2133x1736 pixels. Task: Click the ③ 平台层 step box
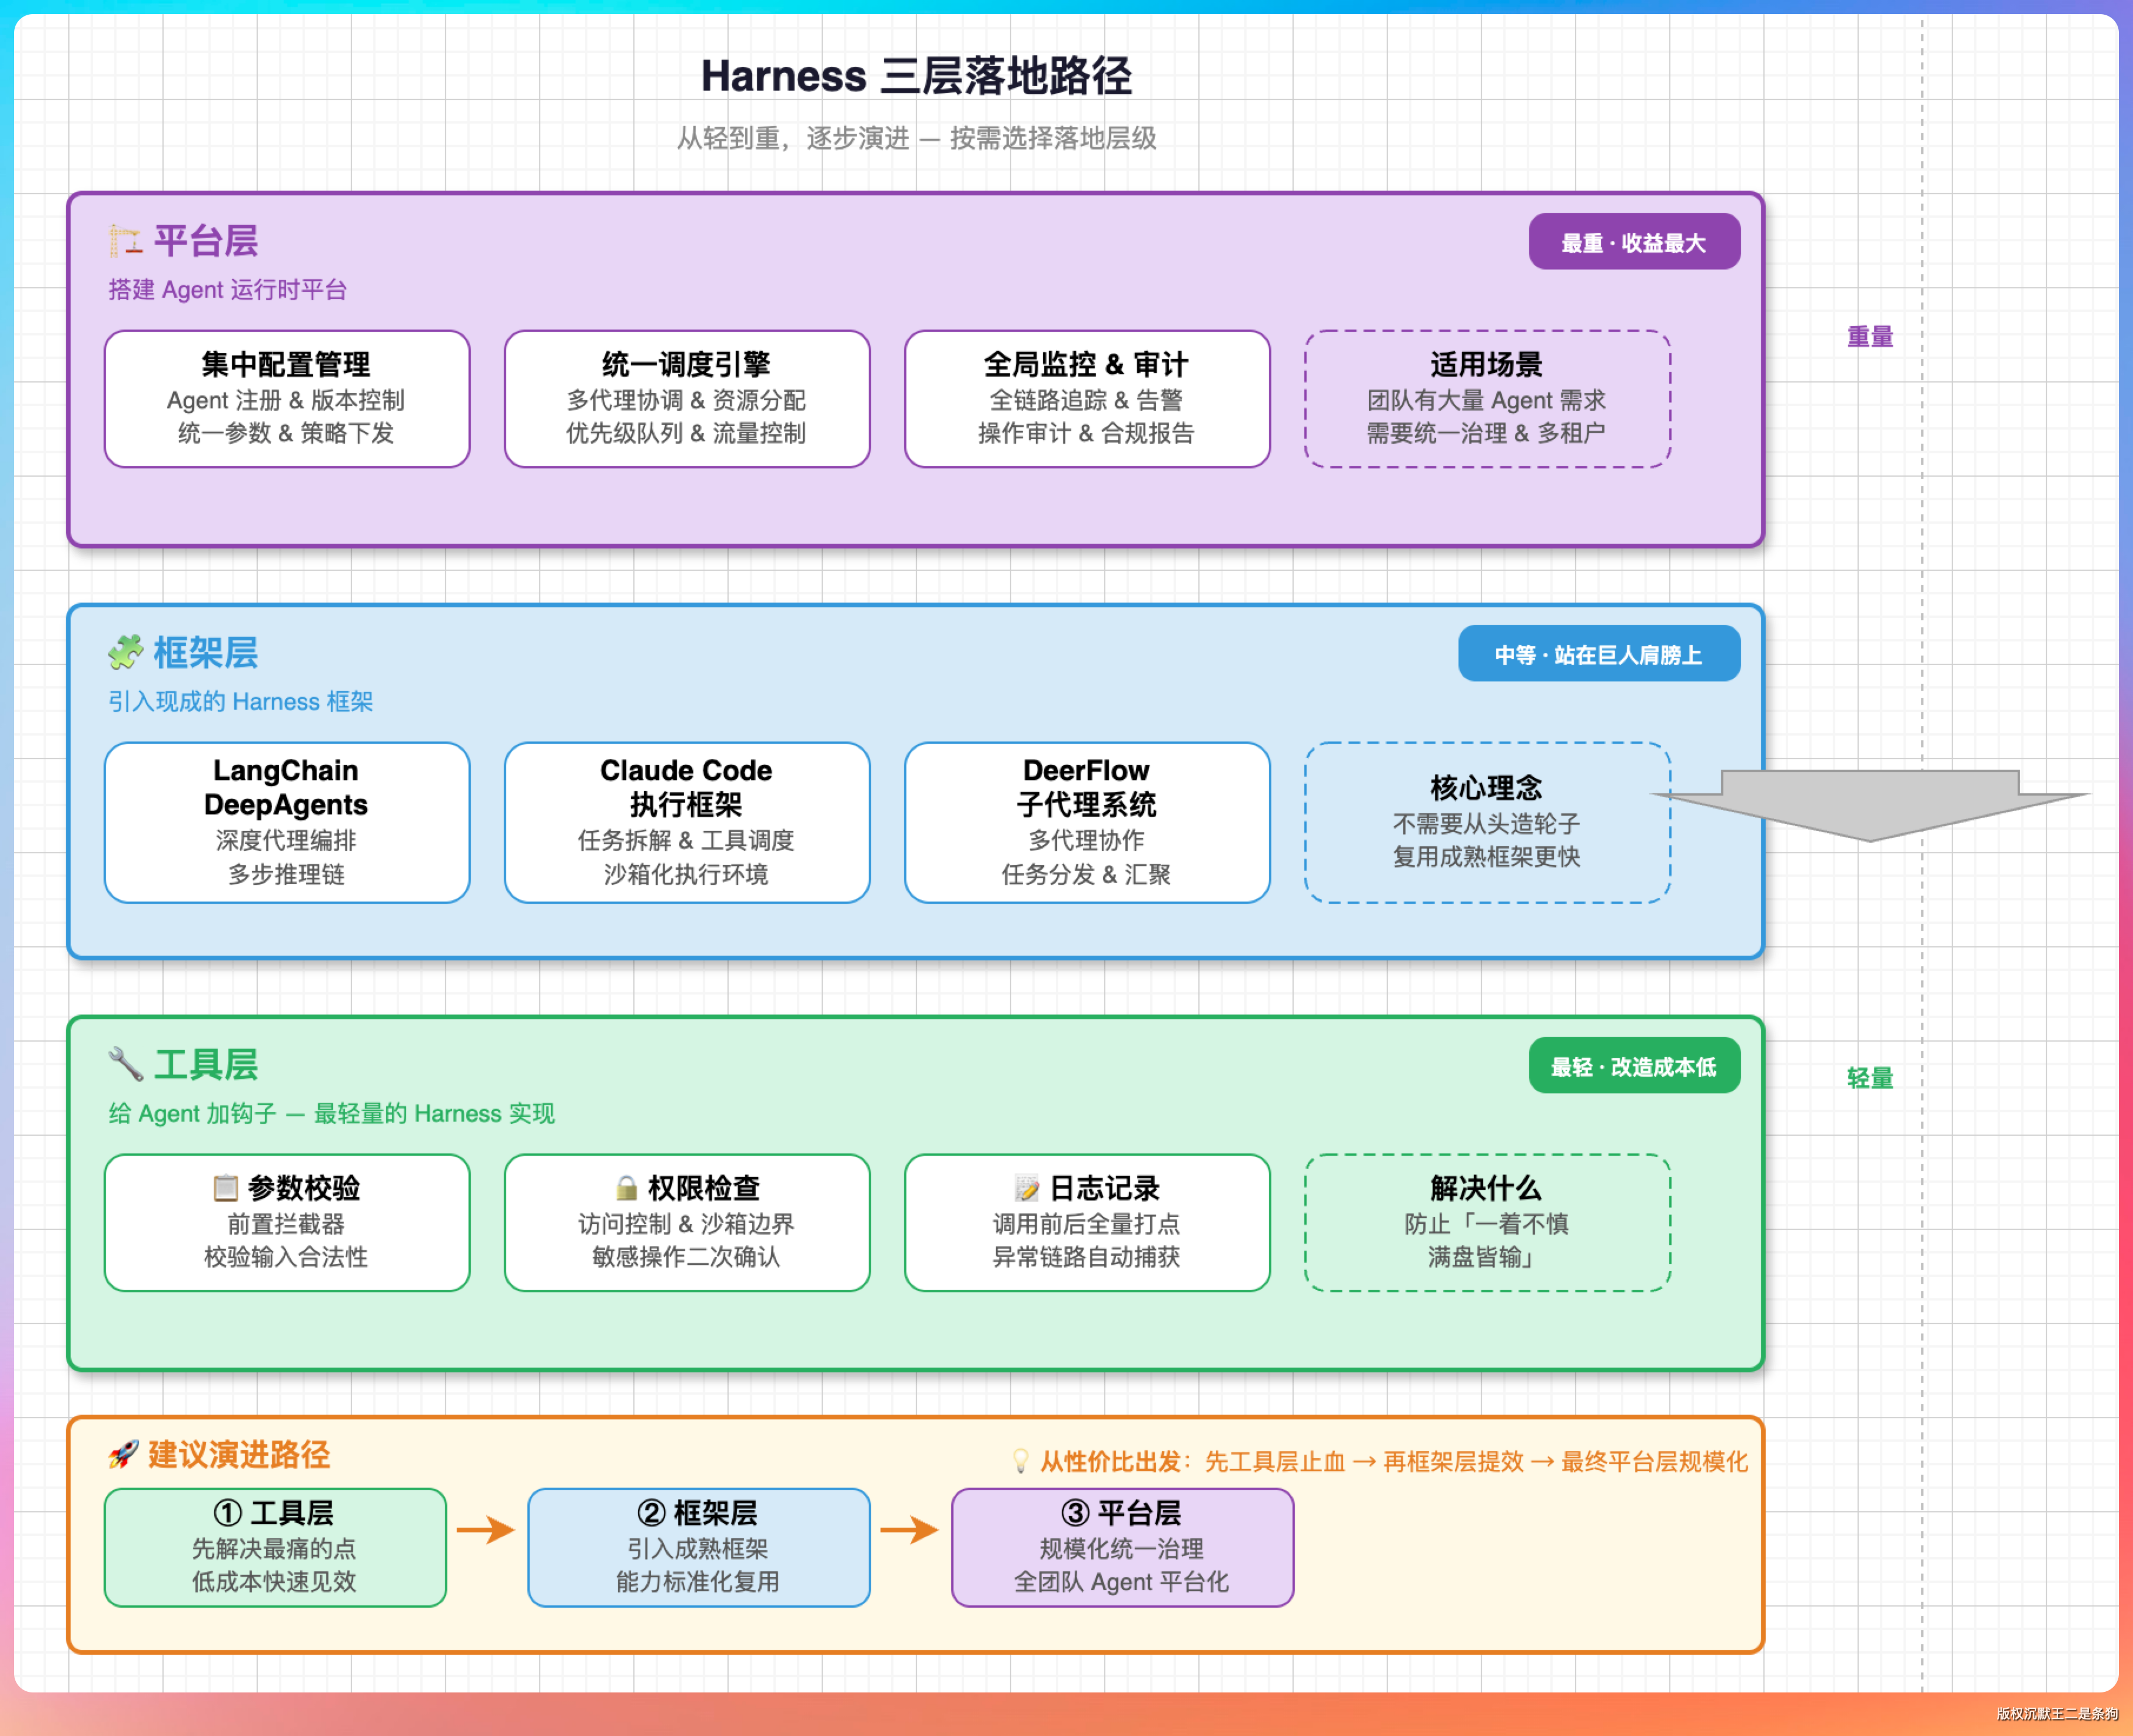pos(1121,1547)
